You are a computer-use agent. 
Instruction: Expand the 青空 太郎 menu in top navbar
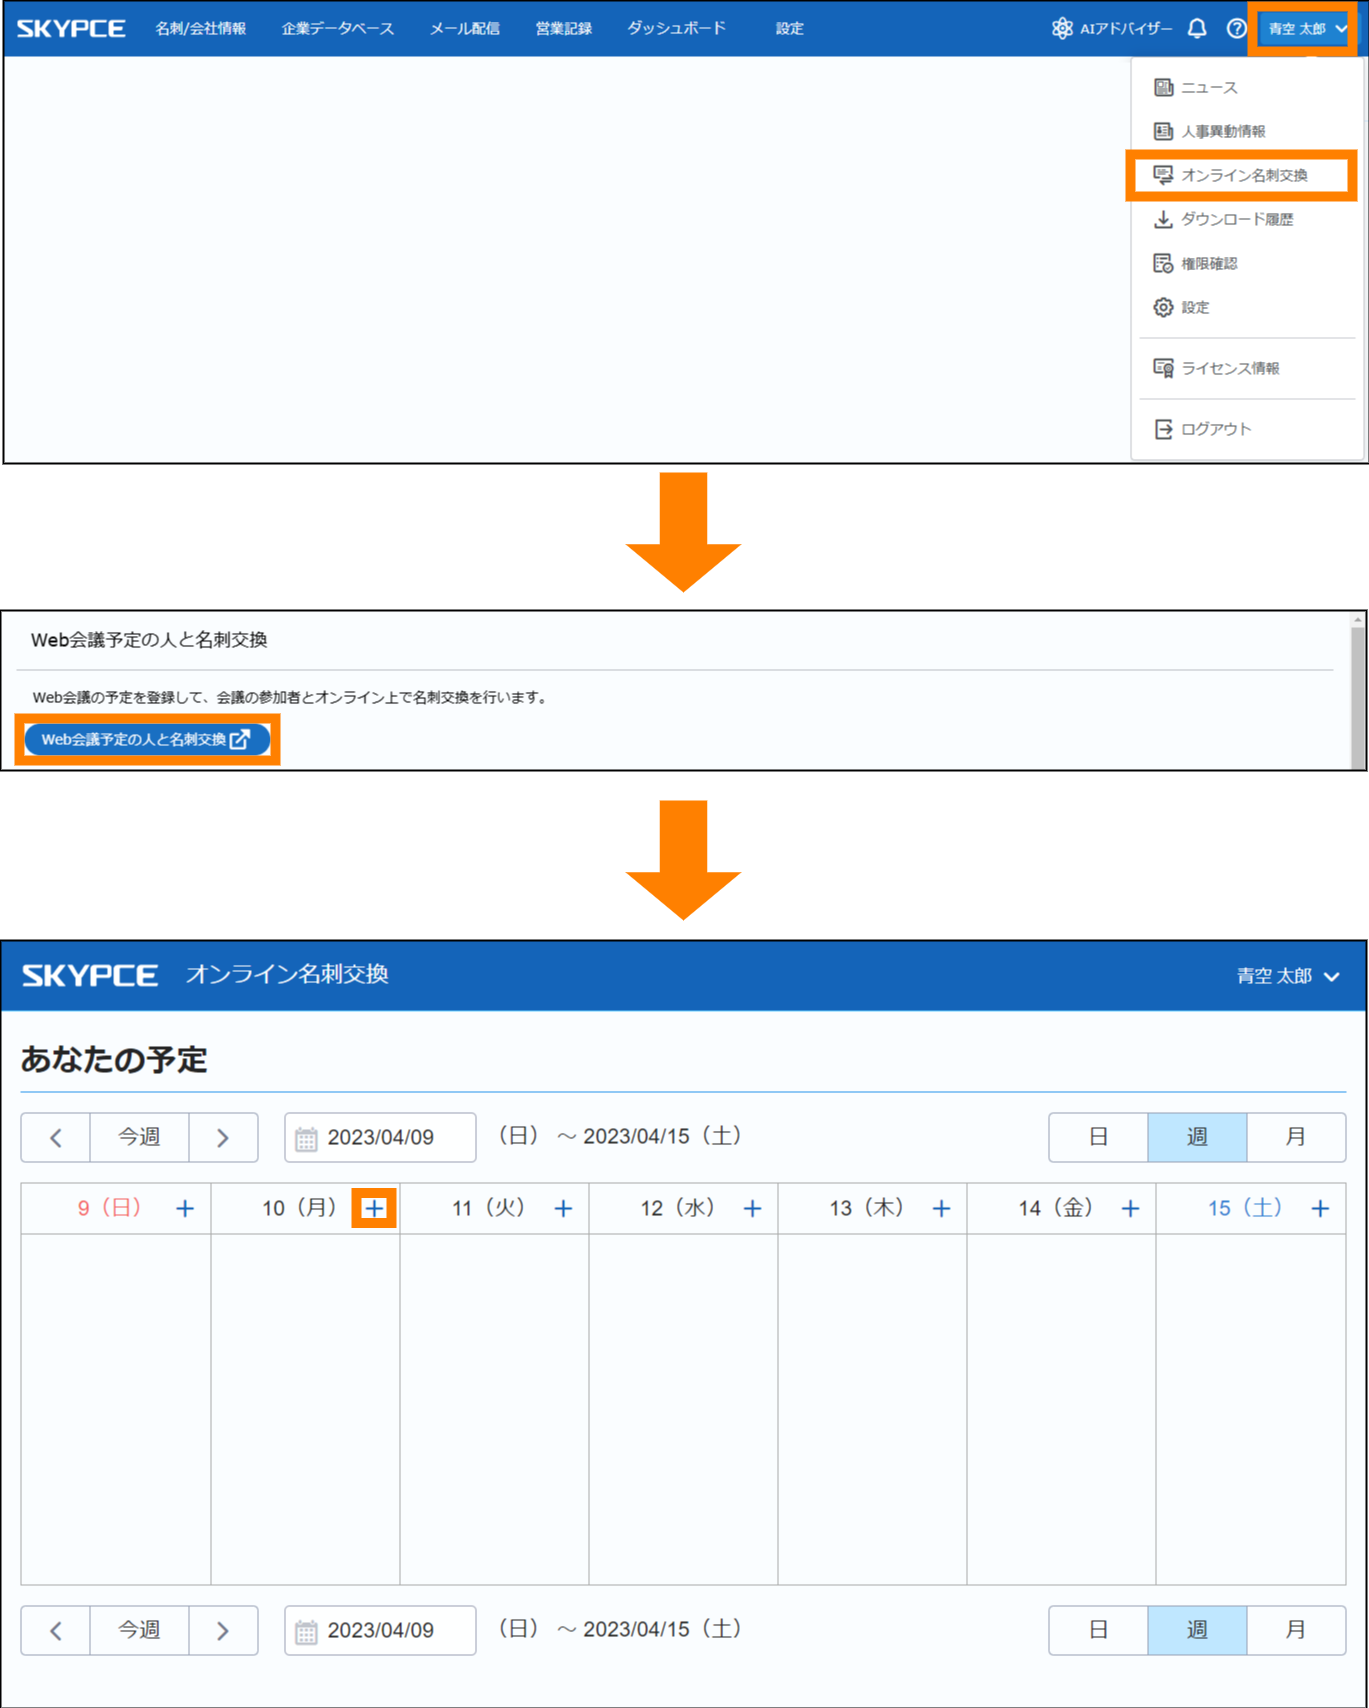click(1307, 28)
